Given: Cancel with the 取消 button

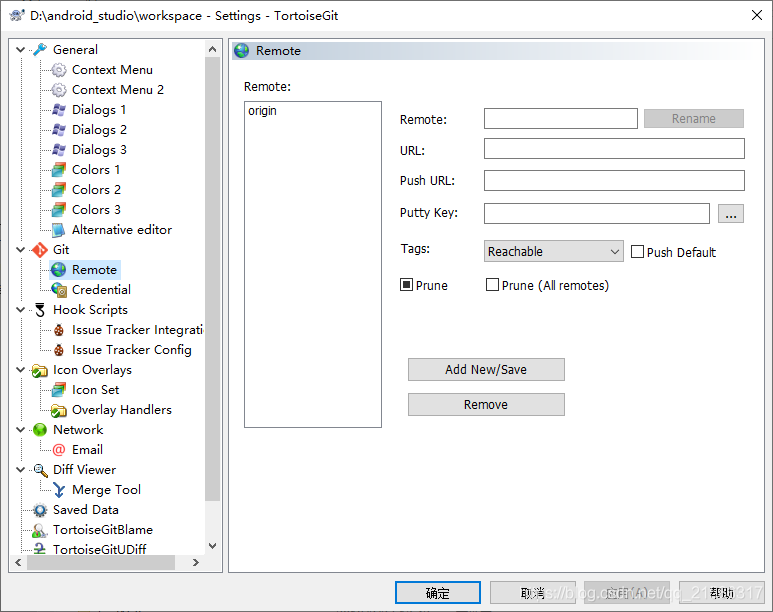Looking at the screenshot, I should [x=532, y=592].
